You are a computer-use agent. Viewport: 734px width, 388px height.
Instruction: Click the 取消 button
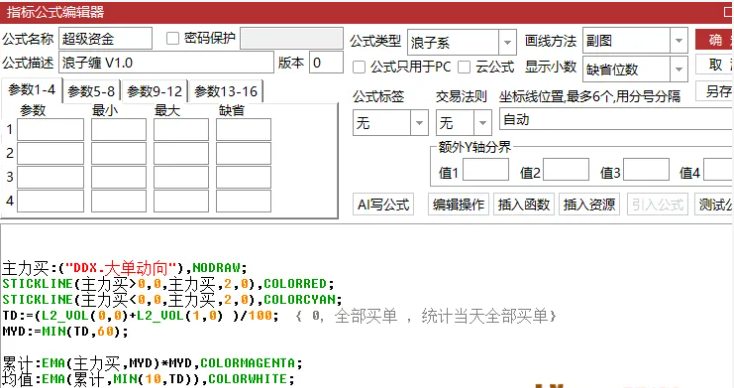(714, 65)
